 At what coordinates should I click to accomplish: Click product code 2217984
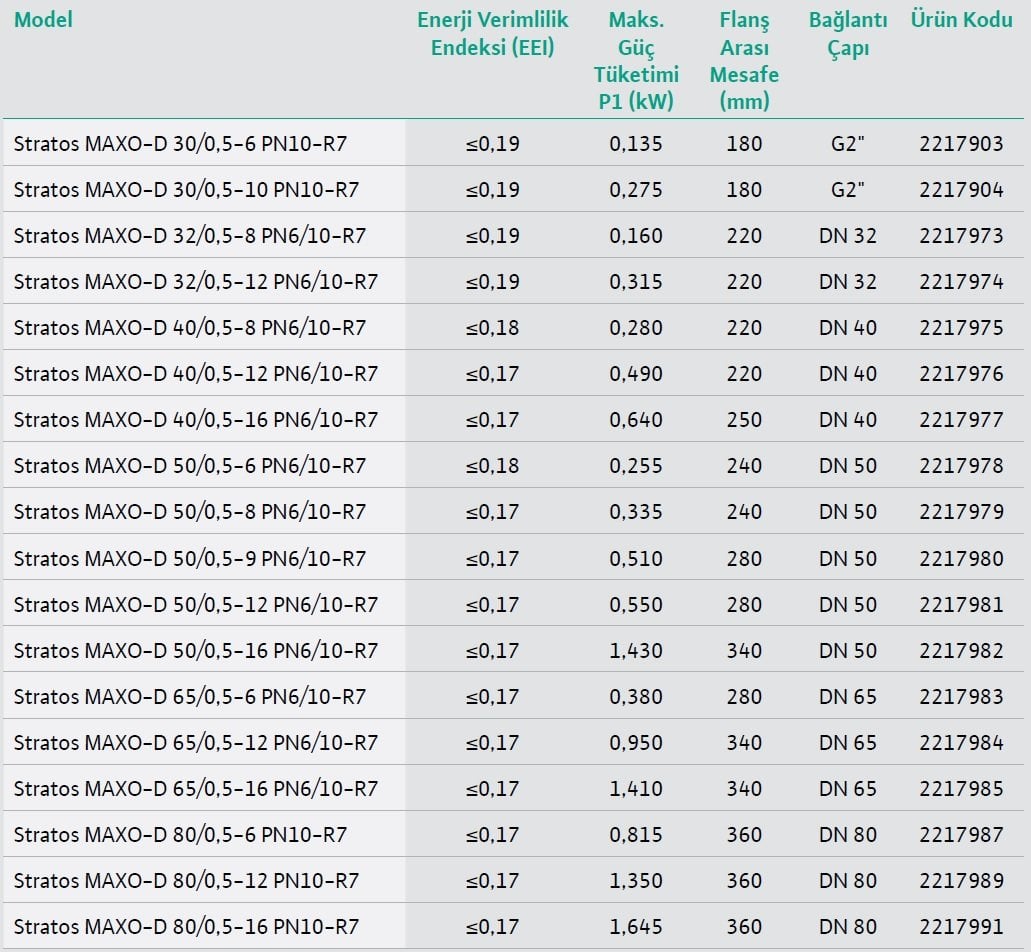coord(961,742)
